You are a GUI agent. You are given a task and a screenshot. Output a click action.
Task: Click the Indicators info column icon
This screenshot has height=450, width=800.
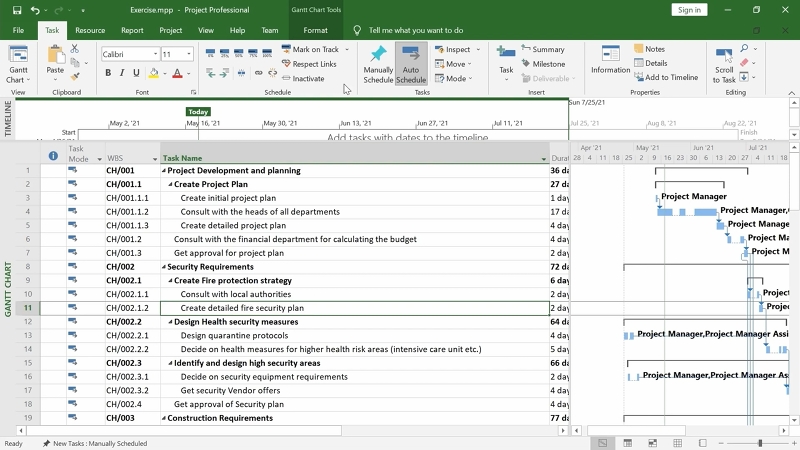tap(53, 156)
